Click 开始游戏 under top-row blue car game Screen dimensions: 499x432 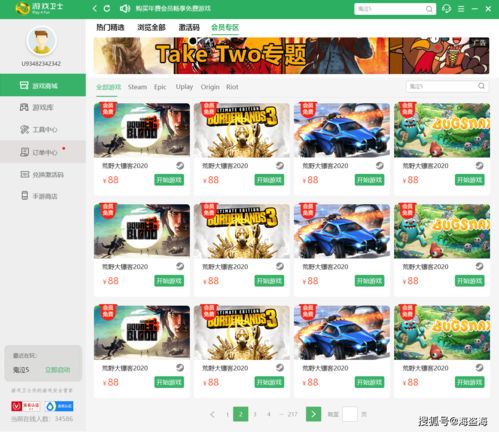pos(369,180)
